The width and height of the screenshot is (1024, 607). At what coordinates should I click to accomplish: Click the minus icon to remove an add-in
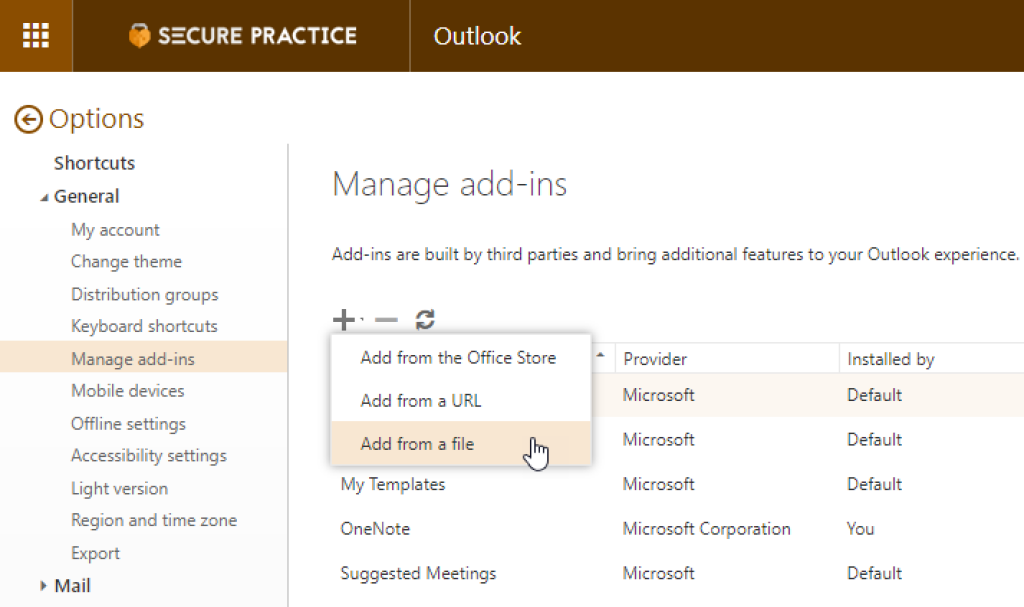(384, 319)
